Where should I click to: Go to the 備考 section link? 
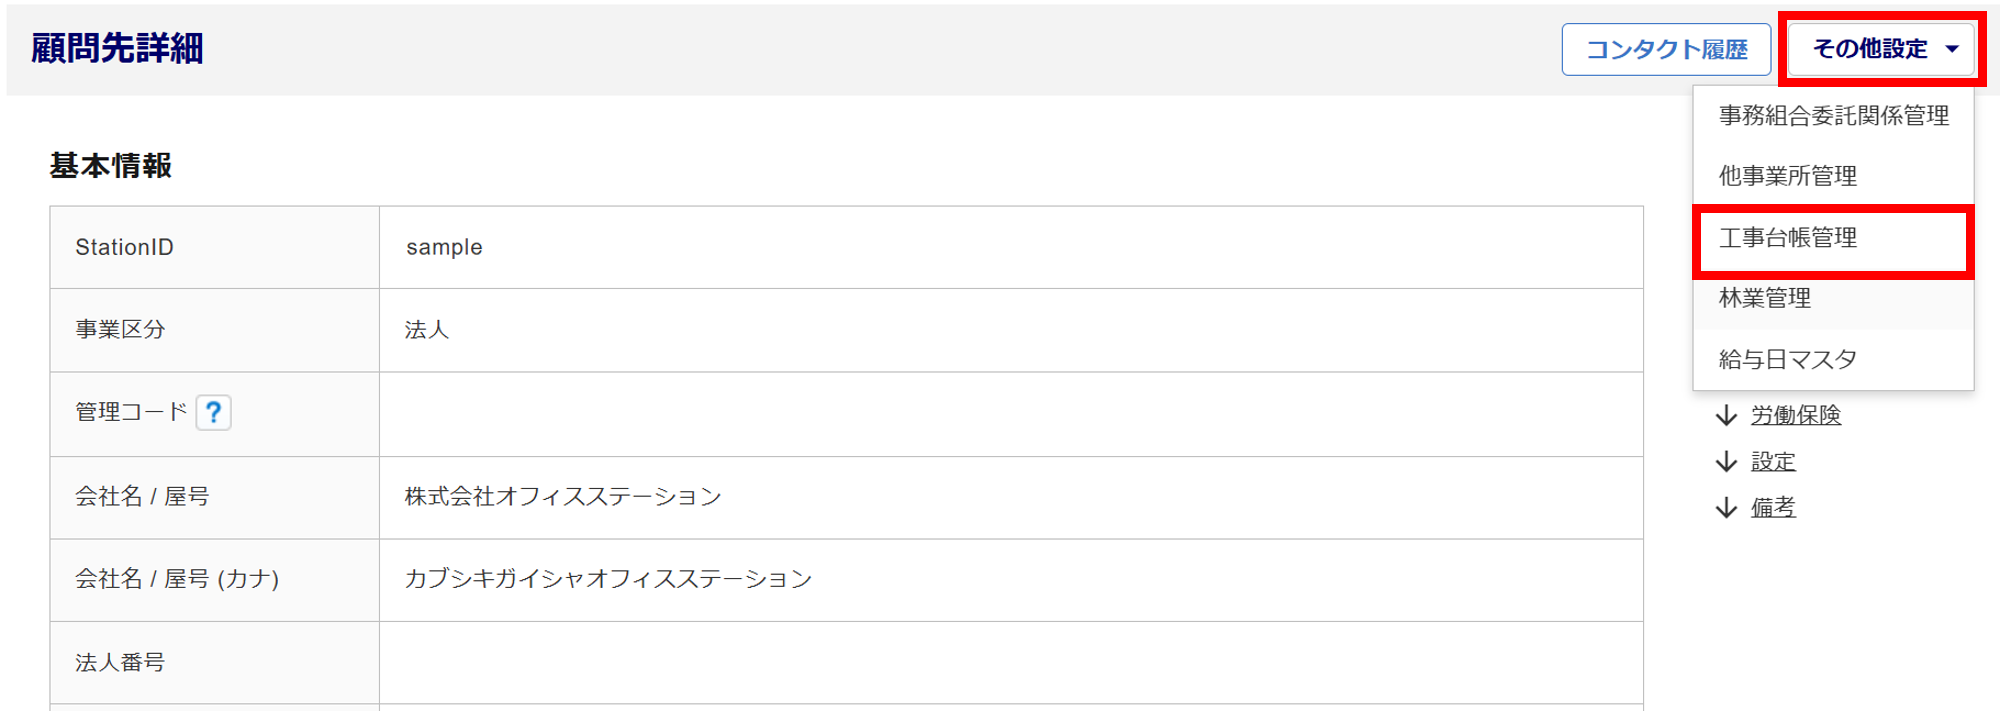pos(1773,508)
